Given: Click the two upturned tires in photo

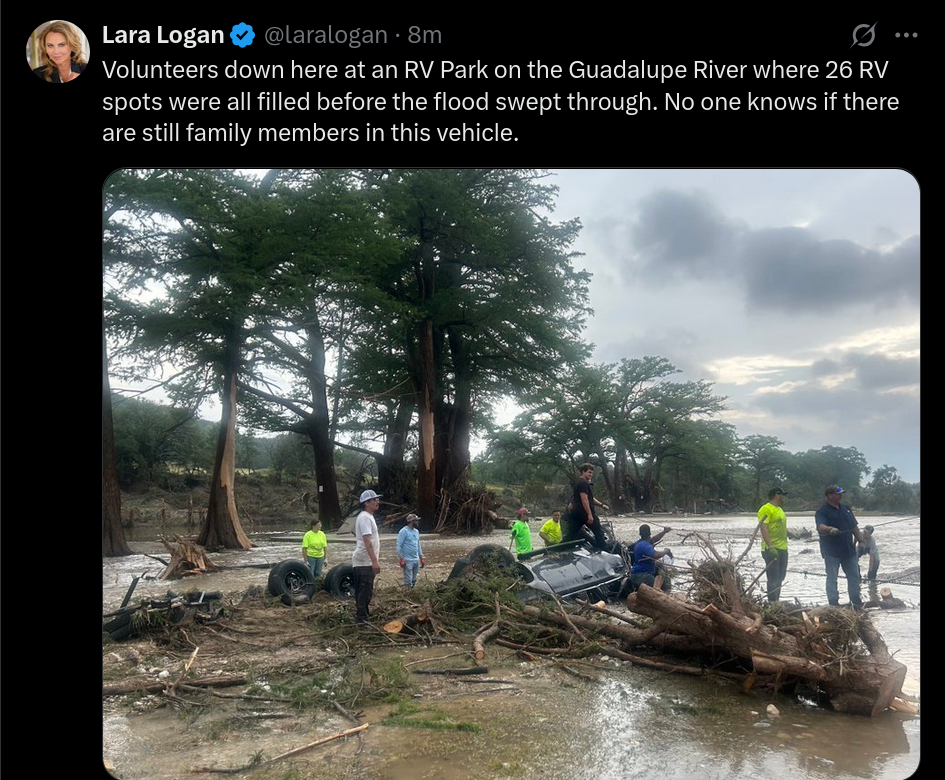Looking at the screenshot, I should point(312,581).
